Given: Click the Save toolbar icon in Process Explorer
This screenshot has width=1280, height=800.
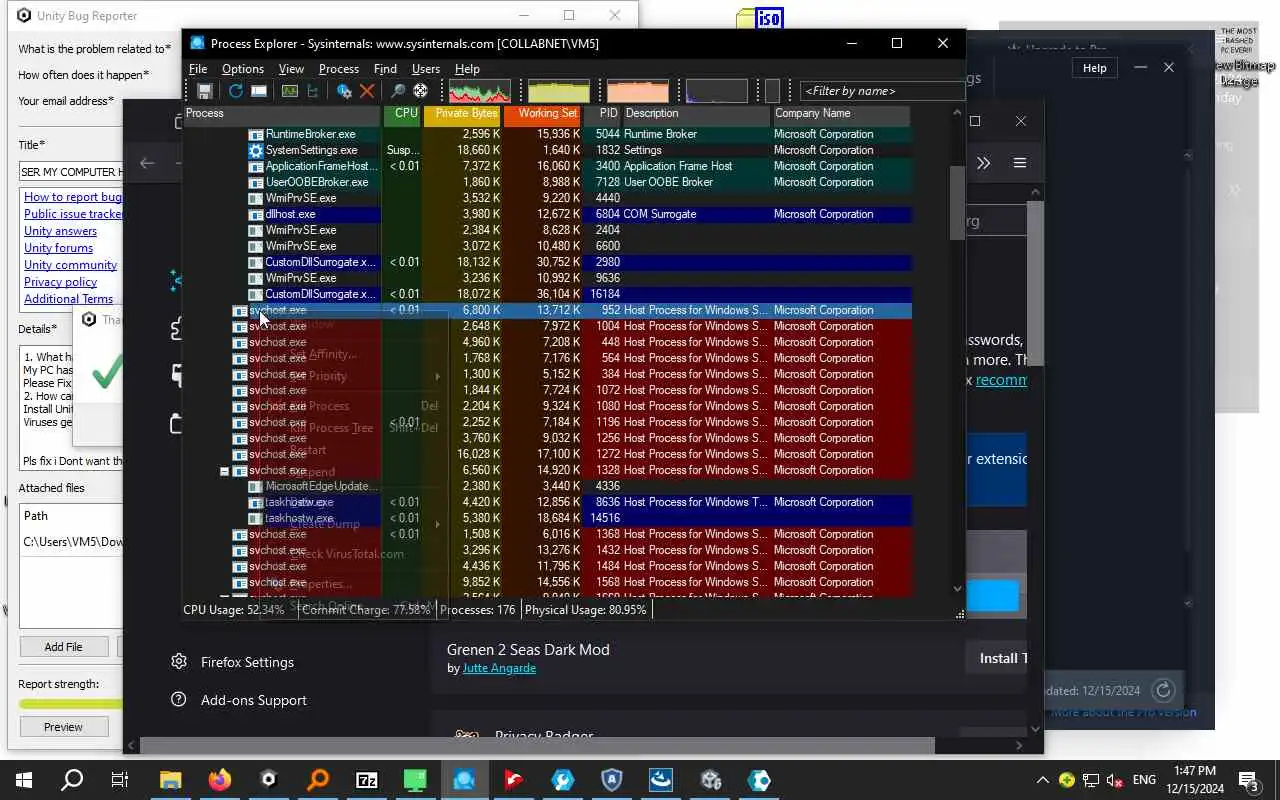Looking at the screenshot, I should pyautogui.click(x=205, y=91).
